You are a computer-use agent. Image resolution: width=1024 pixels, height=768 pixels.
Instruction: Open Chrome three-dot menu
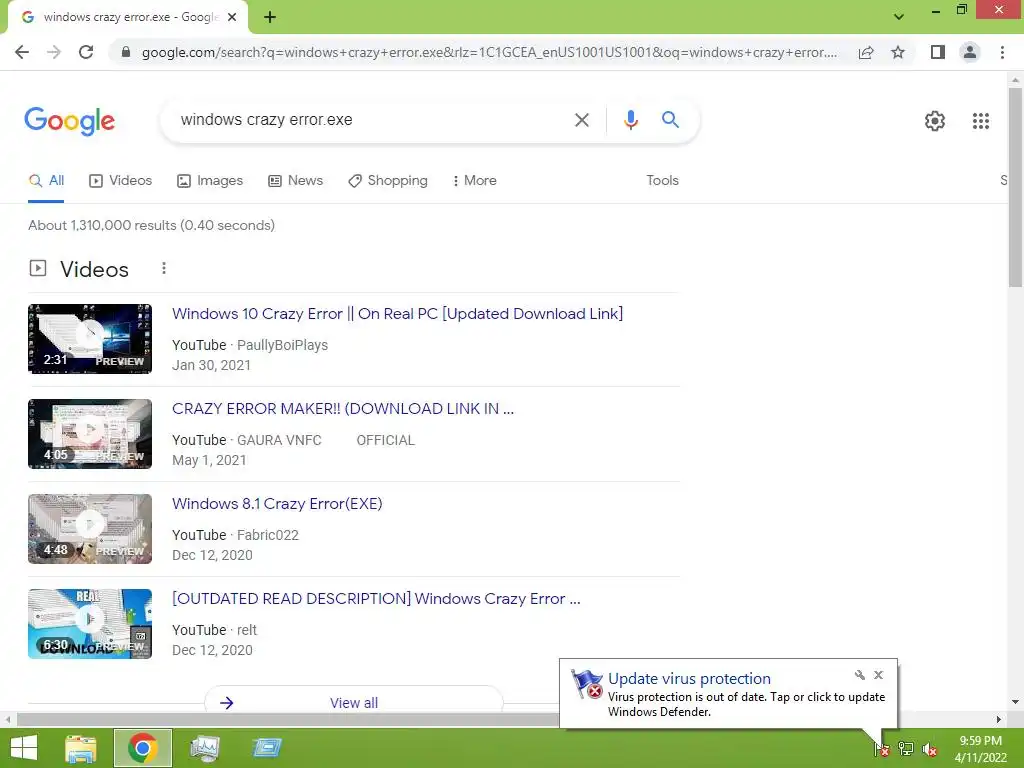pos(1002,52)
